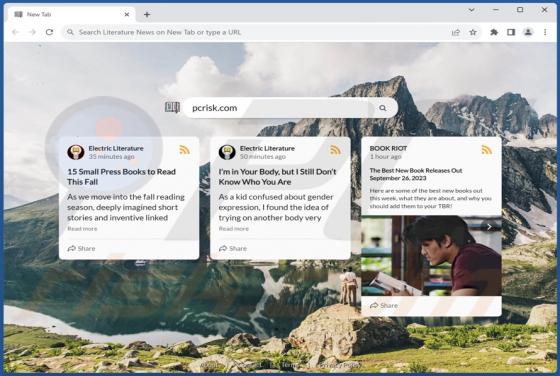Click Electric Literature avatar on second card
This screenshot has height=376, width=560.
point(227,152)
